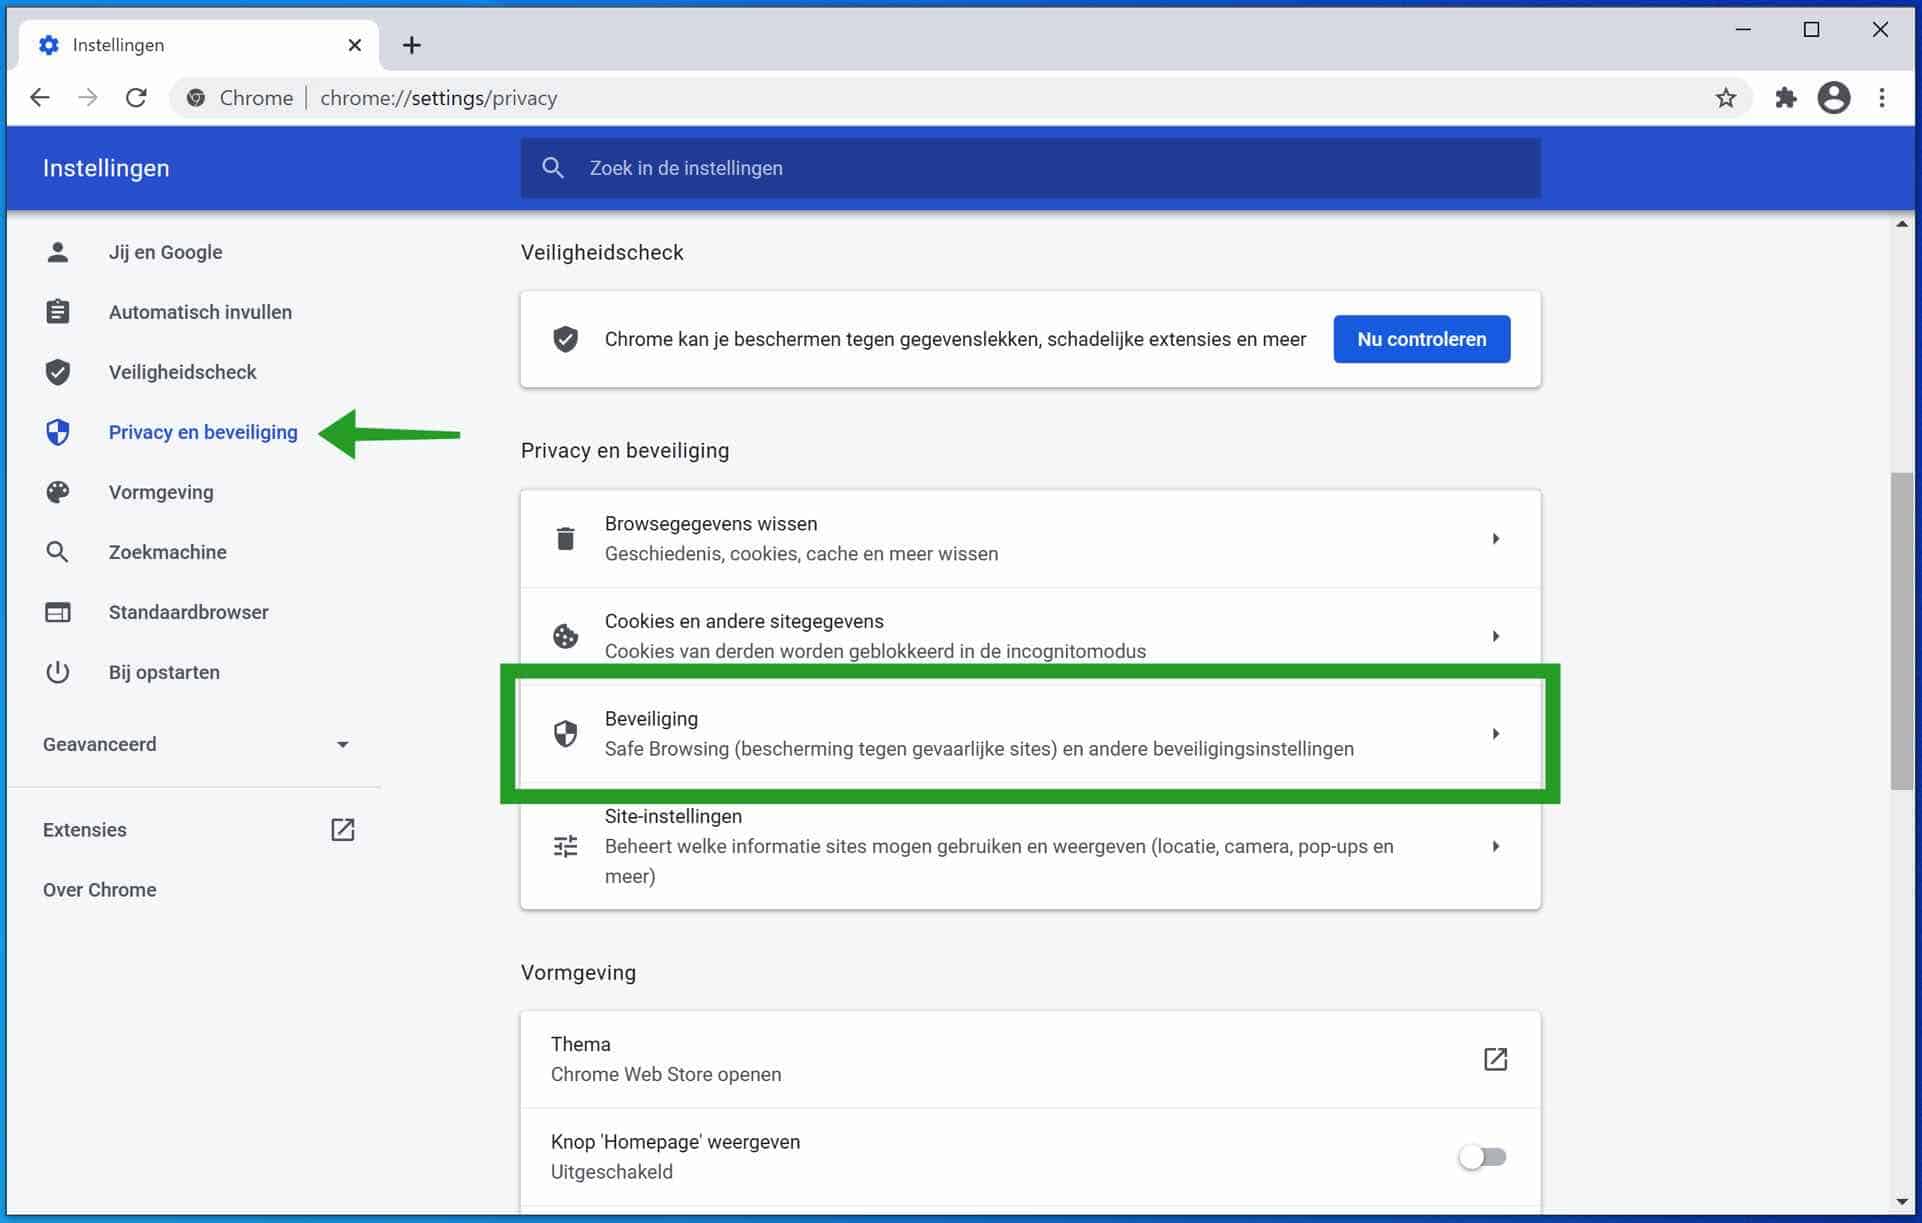The image size is (1922, 1223).
Task: Select the Privacy en beveiliging menu item
Action: [203, 431]
